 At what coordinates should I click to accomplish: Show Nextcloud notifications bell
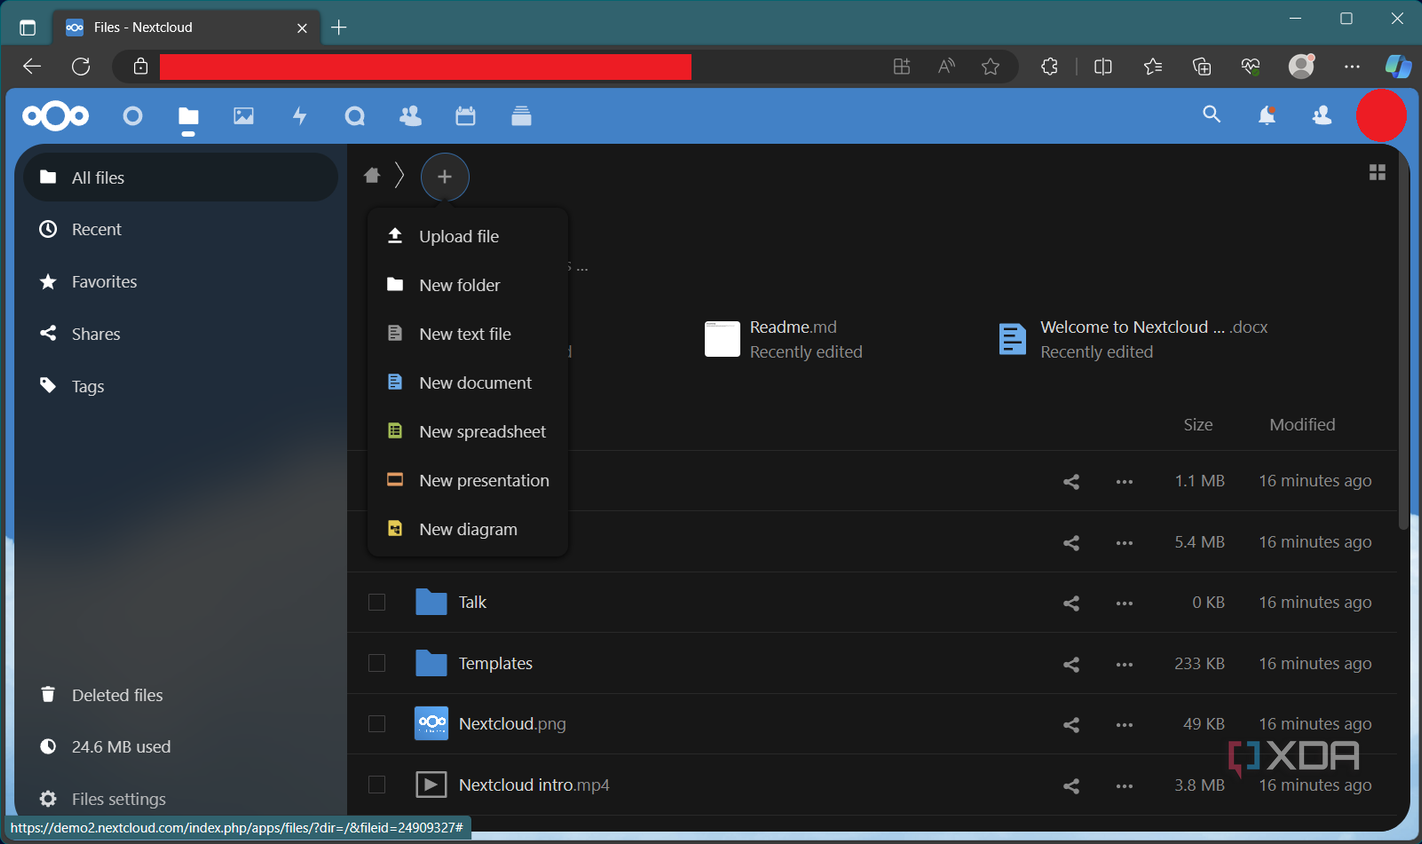click(x=1266, y=115)
